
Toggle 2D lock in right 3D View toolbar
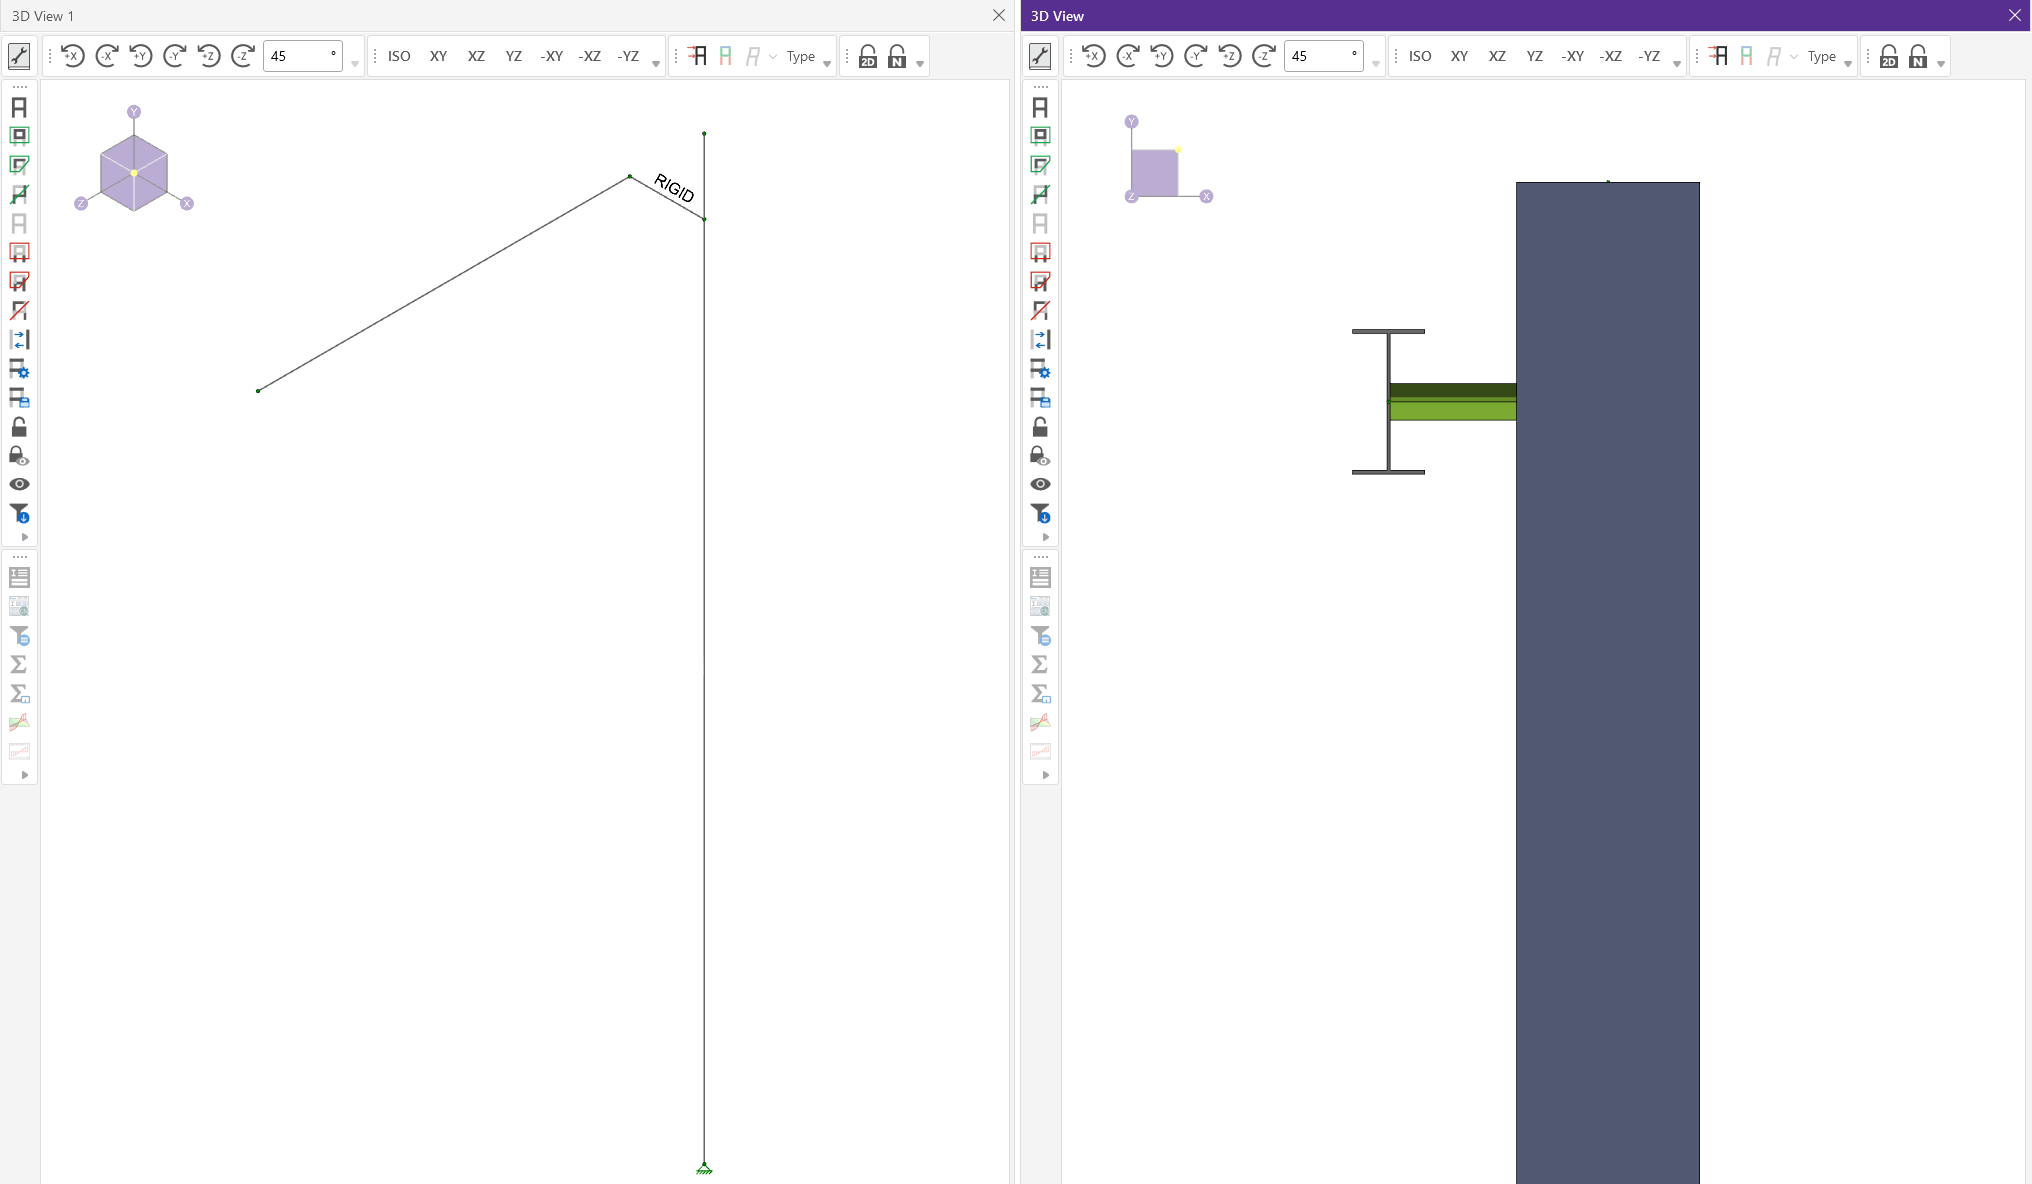(1889, 56)
